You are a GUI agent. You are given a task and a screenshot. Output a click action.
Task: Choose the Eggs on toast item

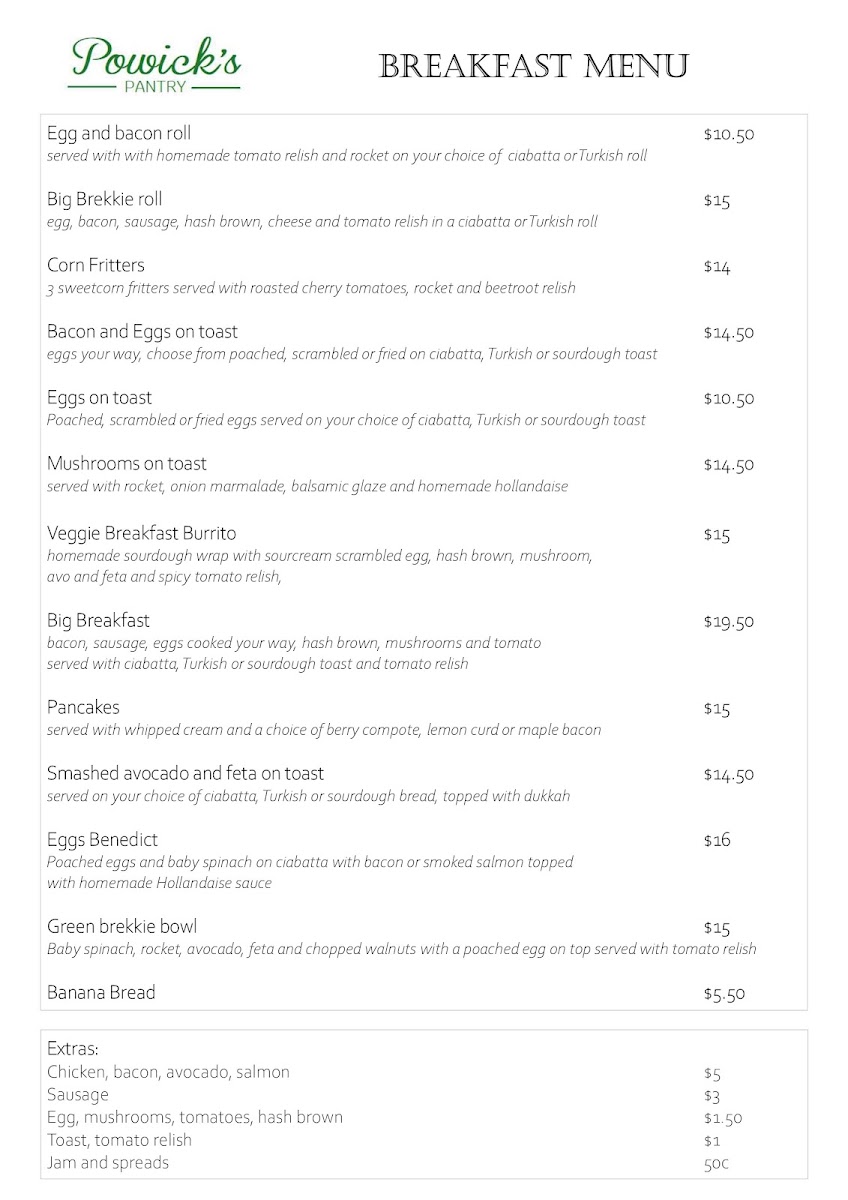[x=99, y=398]
